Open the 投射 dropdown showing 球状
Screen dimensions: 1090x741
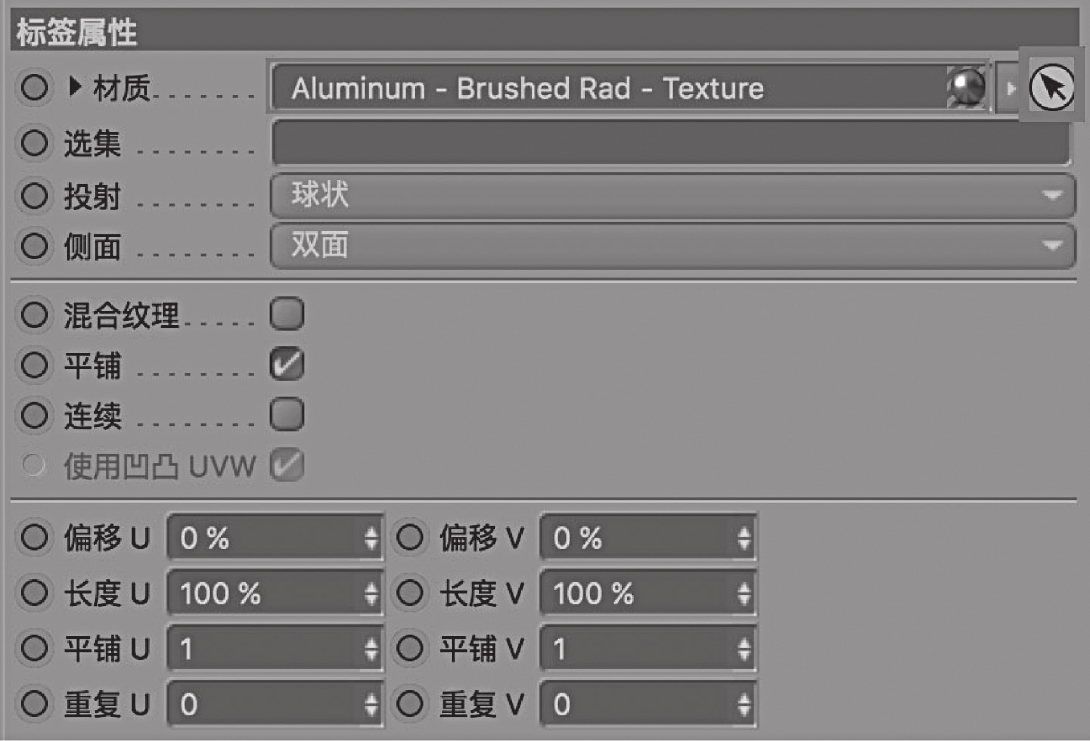point(672,195)
